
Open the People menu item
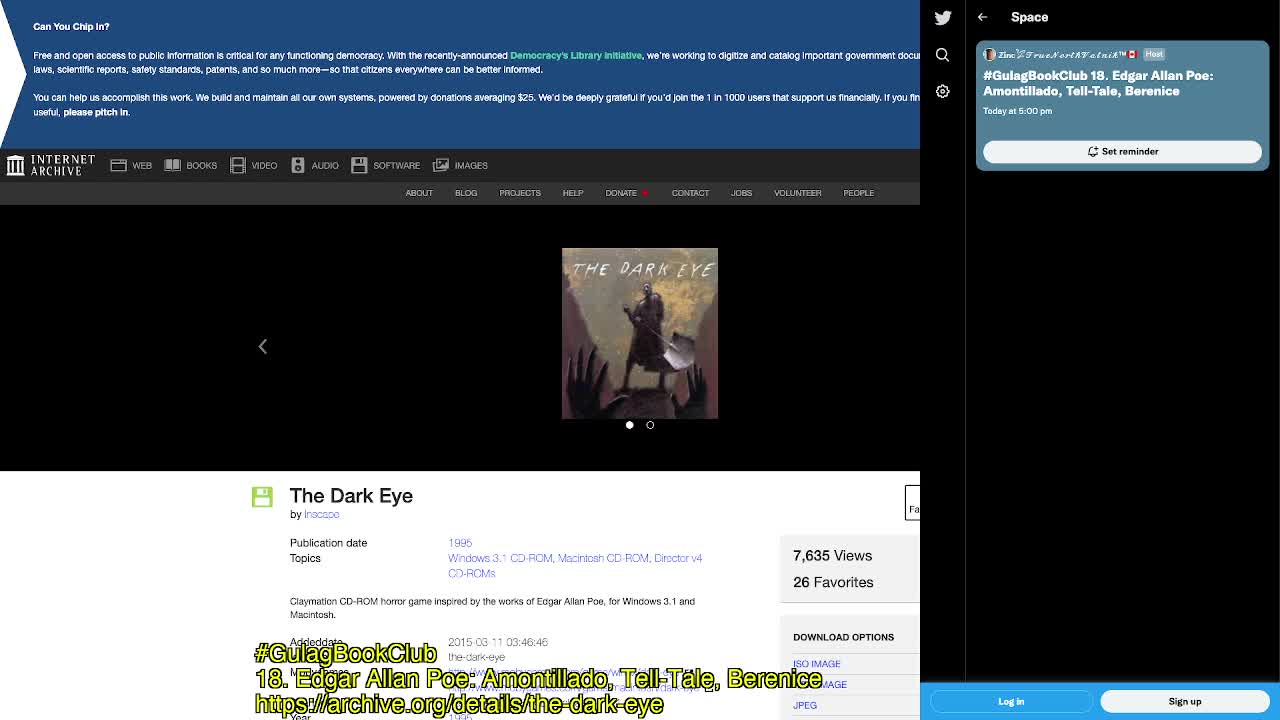click(858, 193)
